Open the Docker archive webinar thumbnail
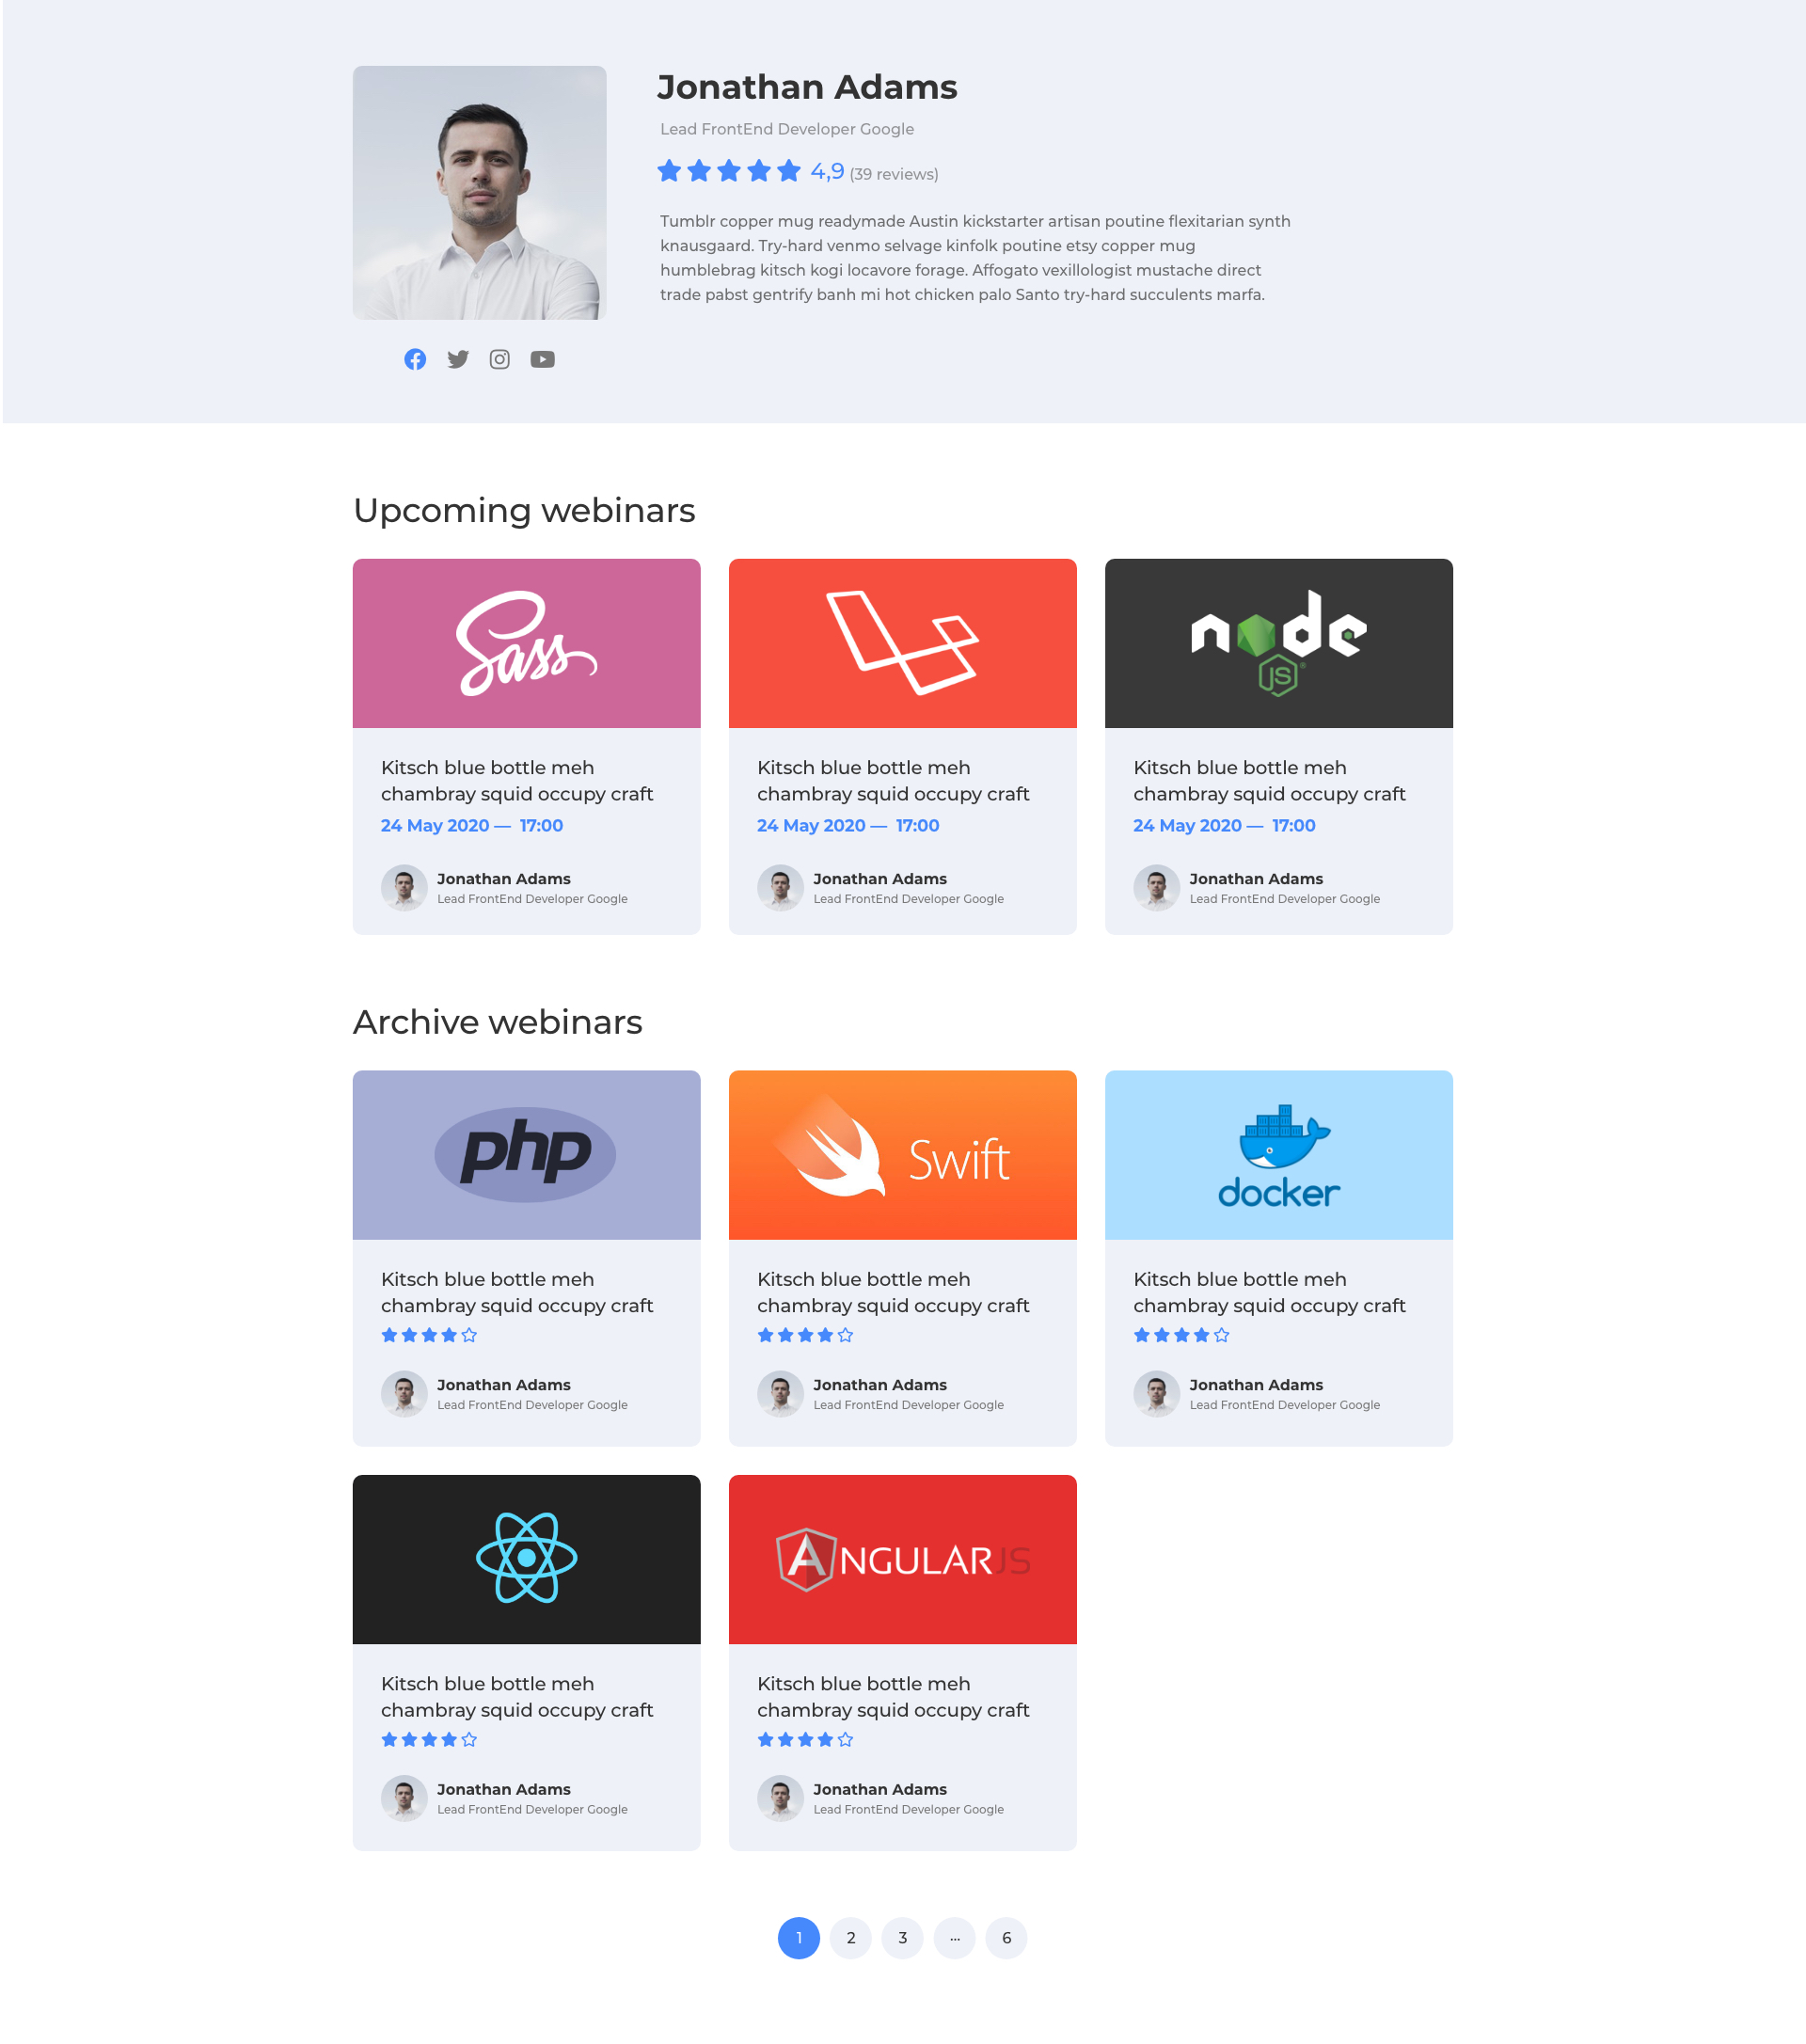The width and height of the screenshot is (1806, 2044). tap(1279, 1155)
